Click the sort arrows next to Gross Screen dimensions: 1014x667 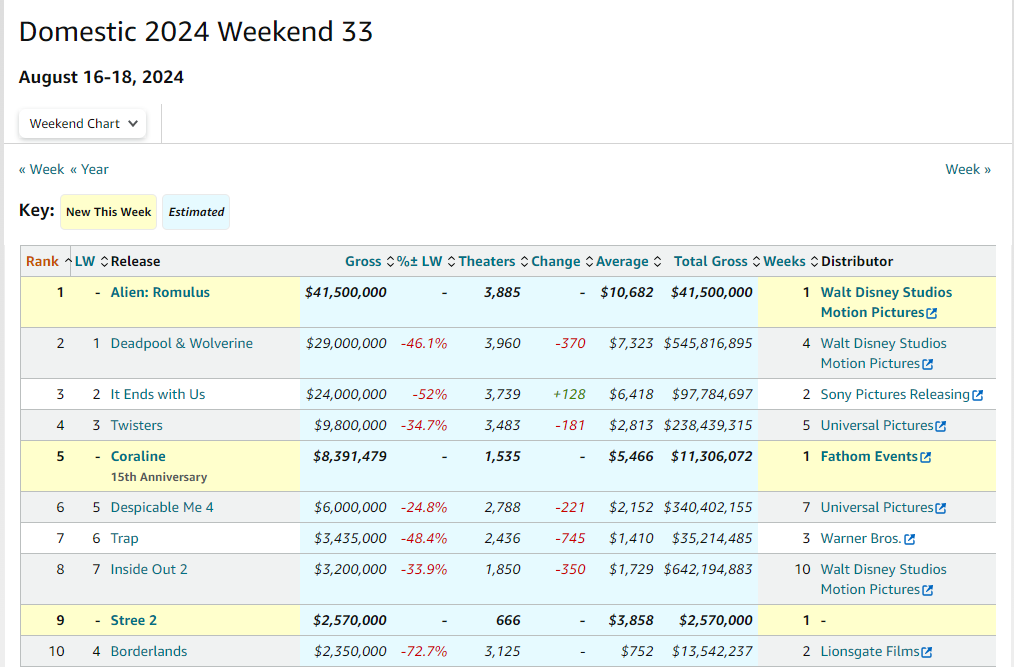390,261
